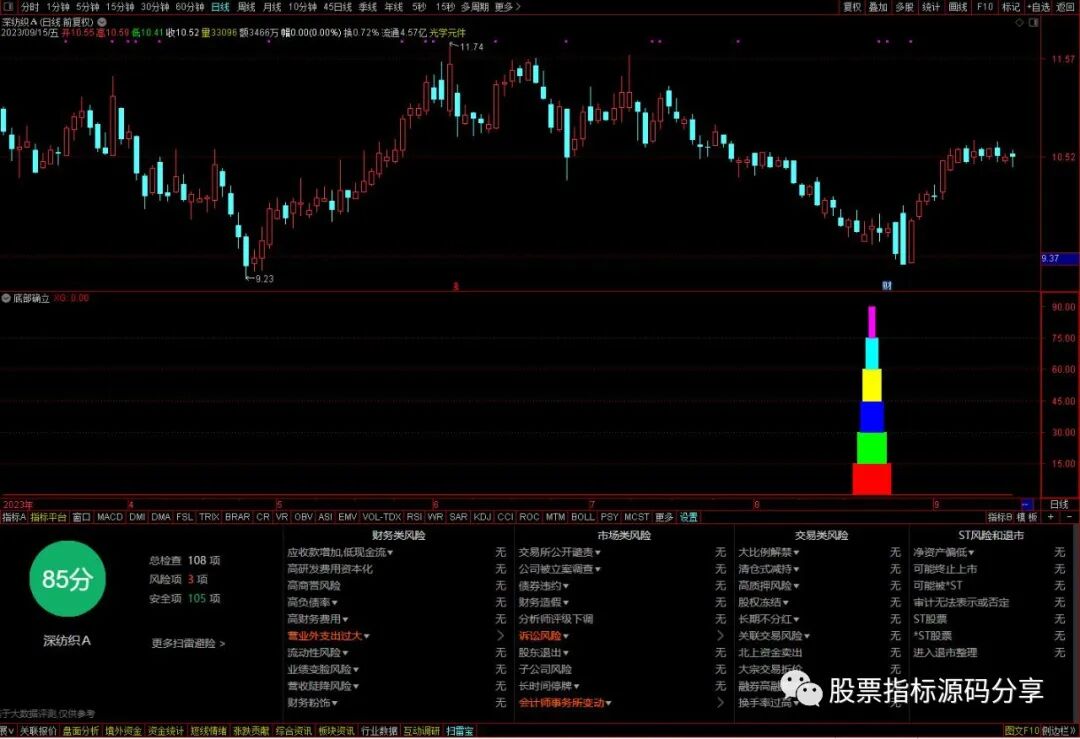Click the 统计 statistics button
This screenshot has height=739, width=1080.
931,6
